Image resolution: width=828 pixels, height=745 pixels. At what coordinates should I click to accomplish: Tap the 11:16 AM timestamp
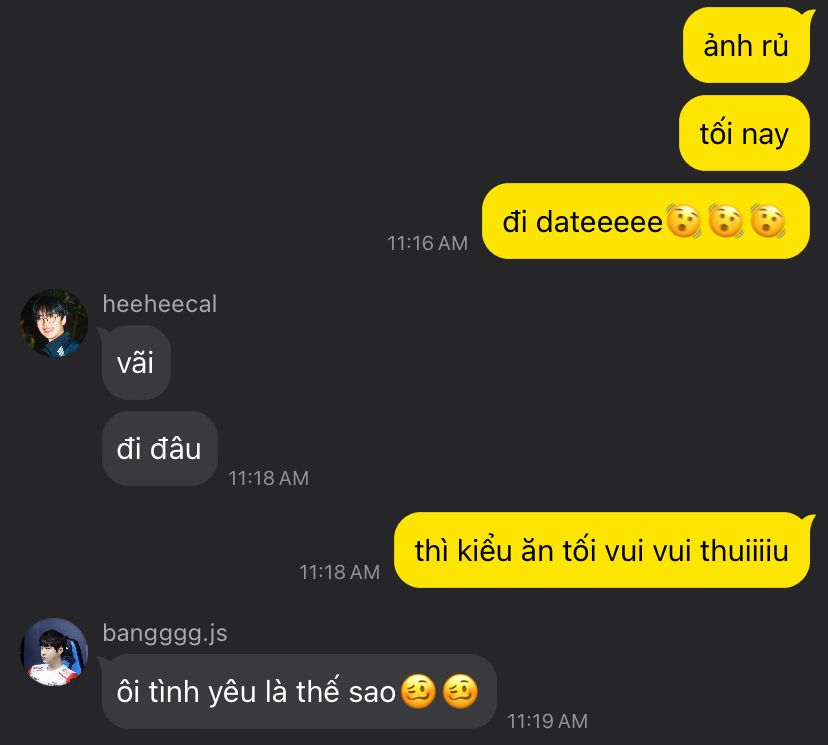click(427, 243)
